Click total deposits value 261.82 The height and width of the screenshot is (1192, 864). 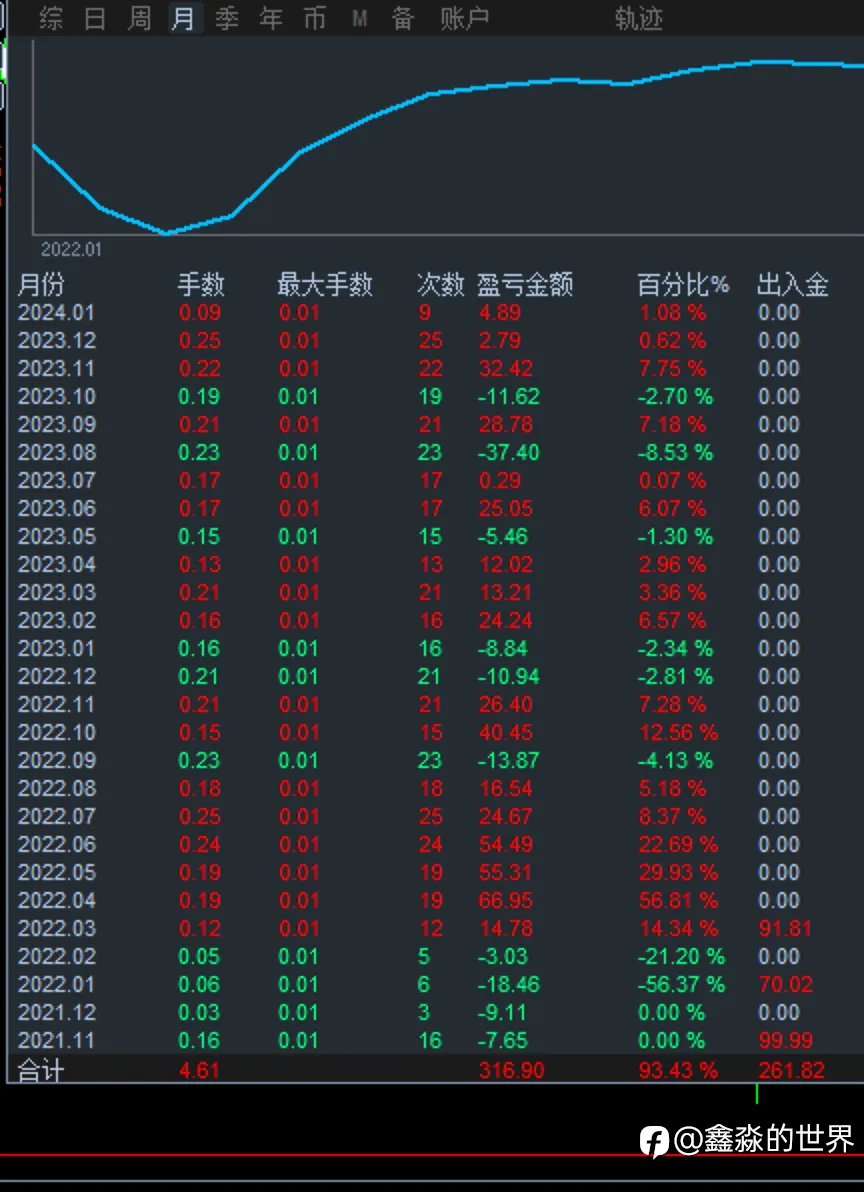pos(792,1070)
